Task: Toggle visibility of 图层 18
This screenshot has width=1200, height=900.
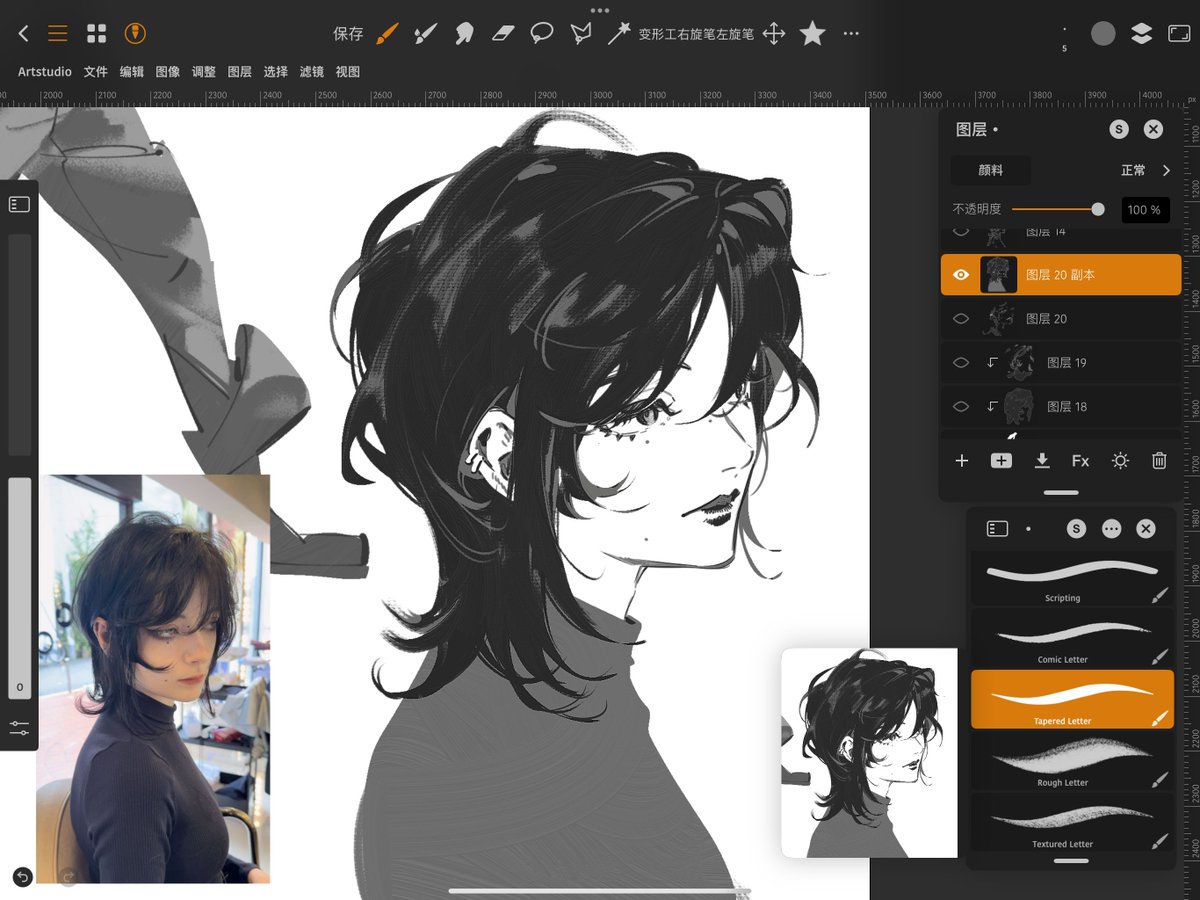Action: [x=961, y=407]
